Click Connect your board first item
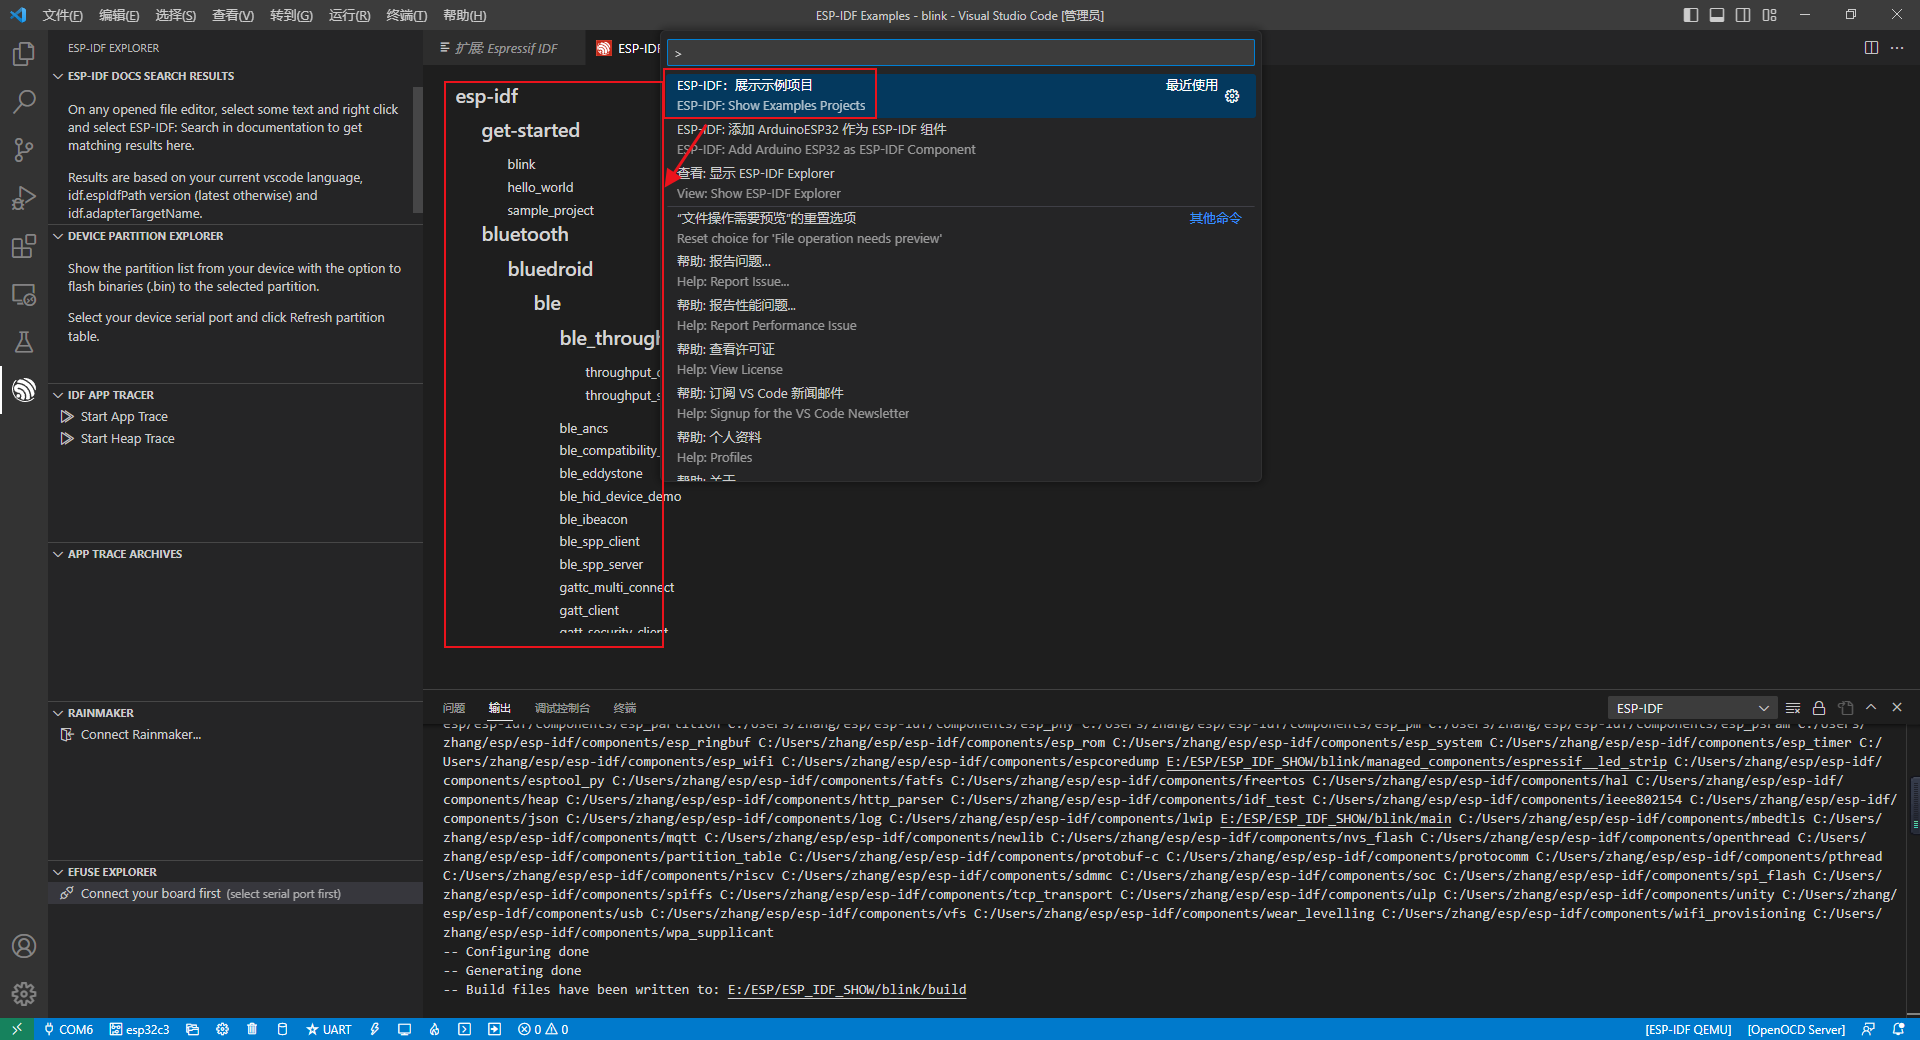Screen dimensions: 1920x1040 click(236, 894)
